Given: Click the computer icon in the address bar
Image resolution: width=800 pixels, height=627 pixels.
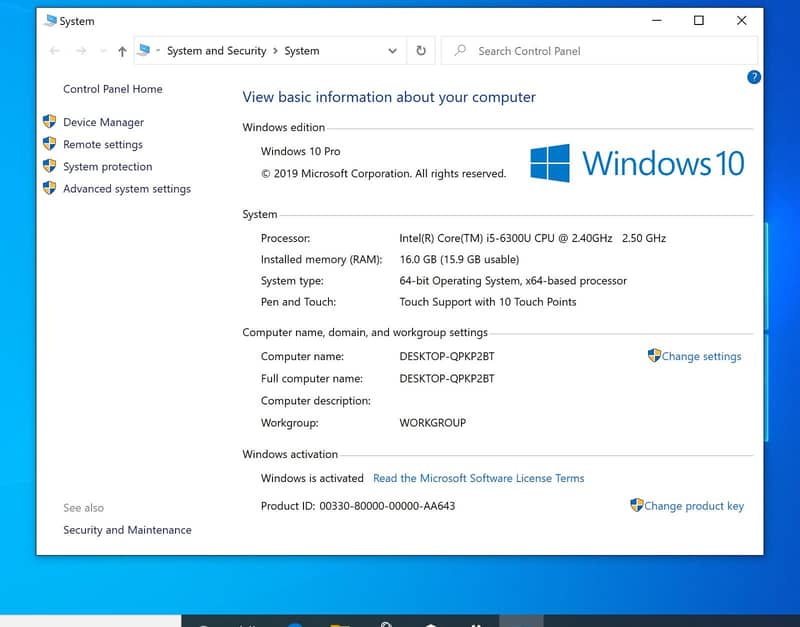Looking at the screenshot, I should 144,50.
